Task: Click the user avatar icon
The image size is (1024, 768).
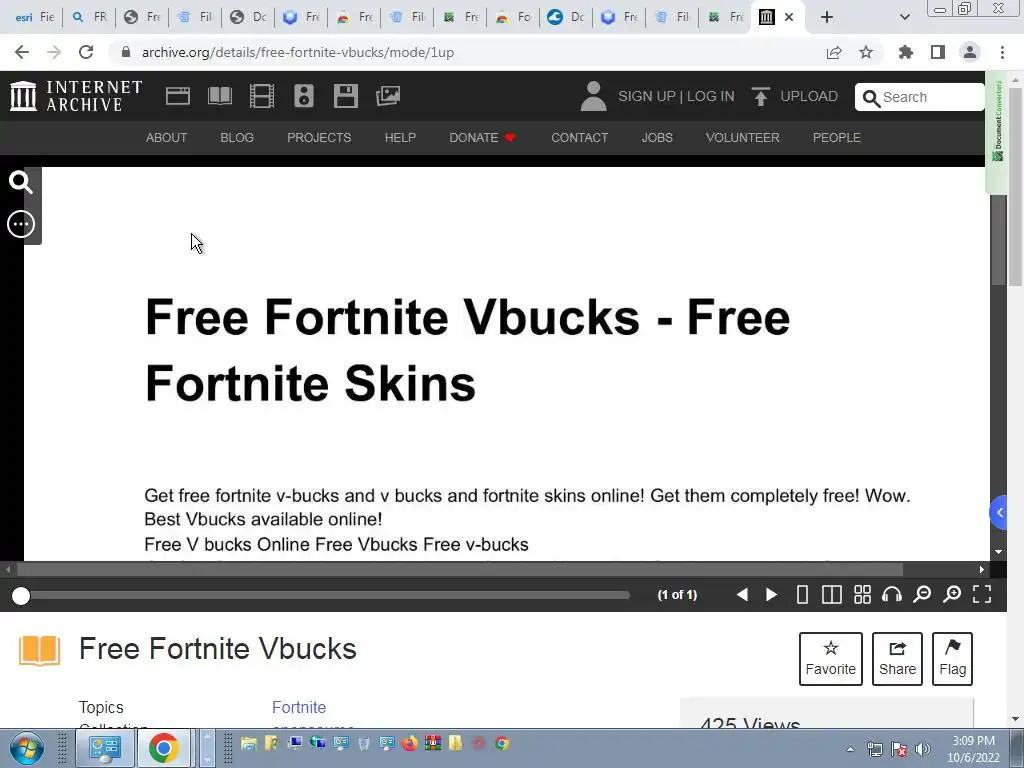Action: tap(593, 96)
